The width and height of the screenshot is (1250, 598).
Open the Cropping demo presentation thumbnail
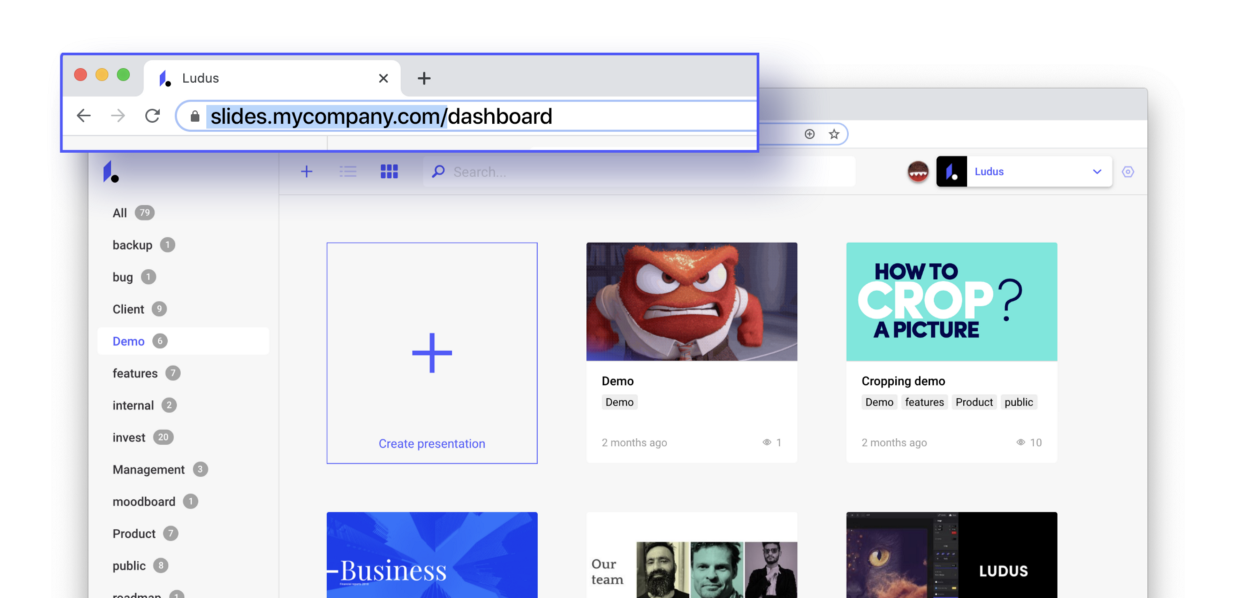click(951, 301)
